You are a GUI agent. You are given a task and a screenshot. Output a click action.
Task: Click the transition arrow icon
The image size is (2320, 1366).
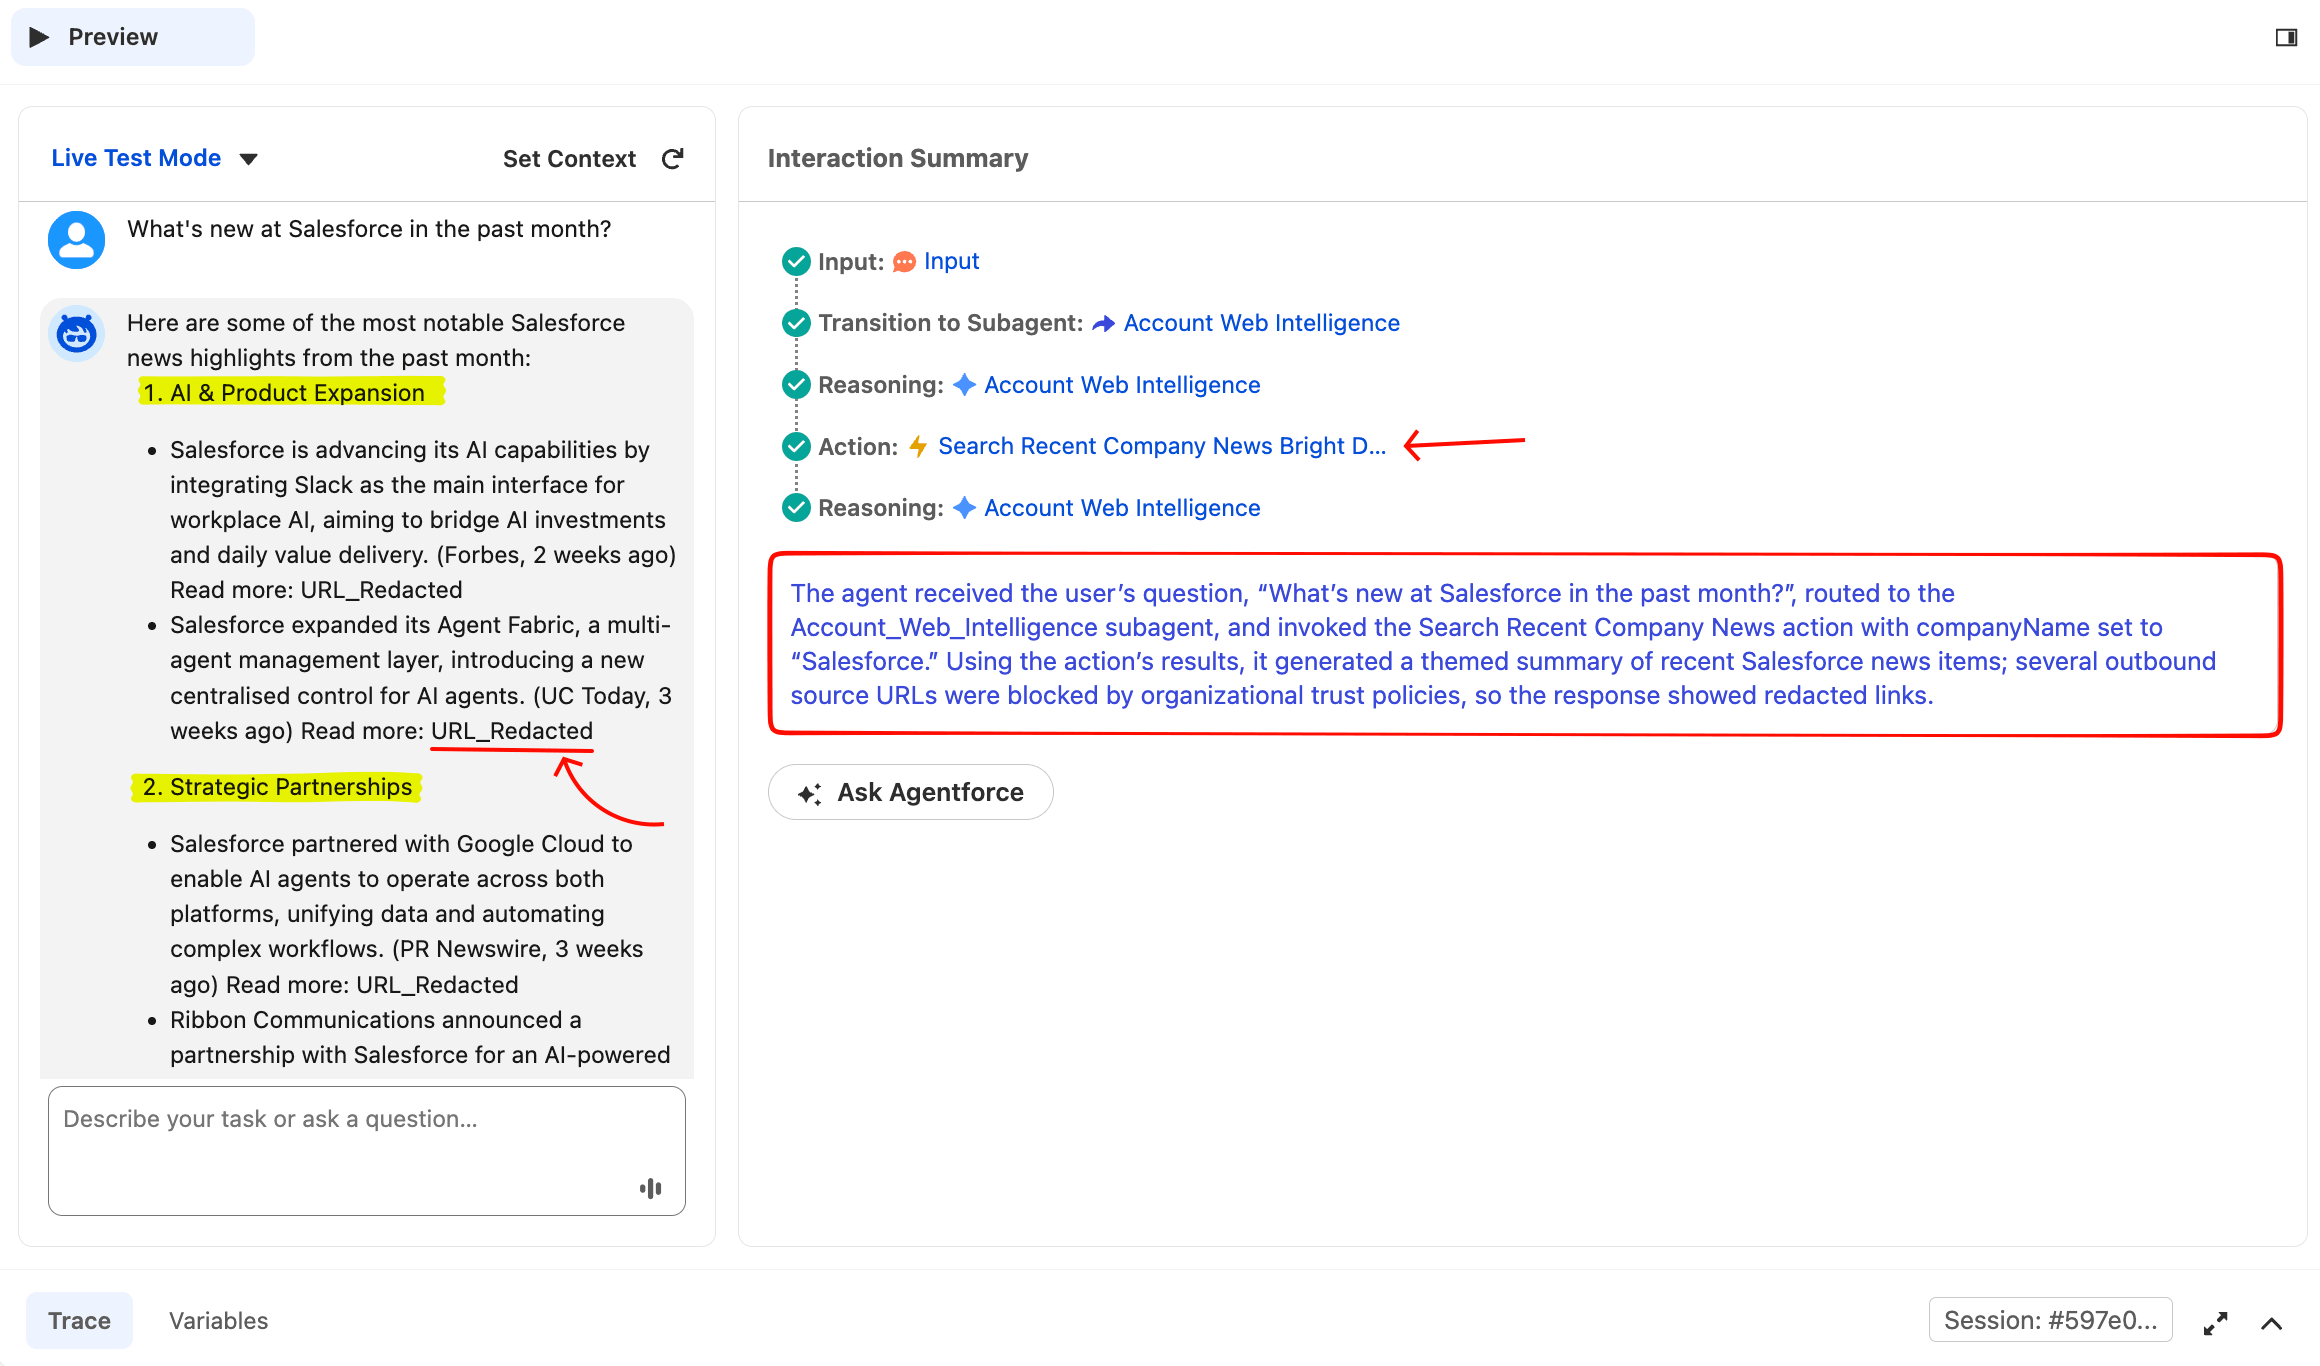click(1103, 324)
